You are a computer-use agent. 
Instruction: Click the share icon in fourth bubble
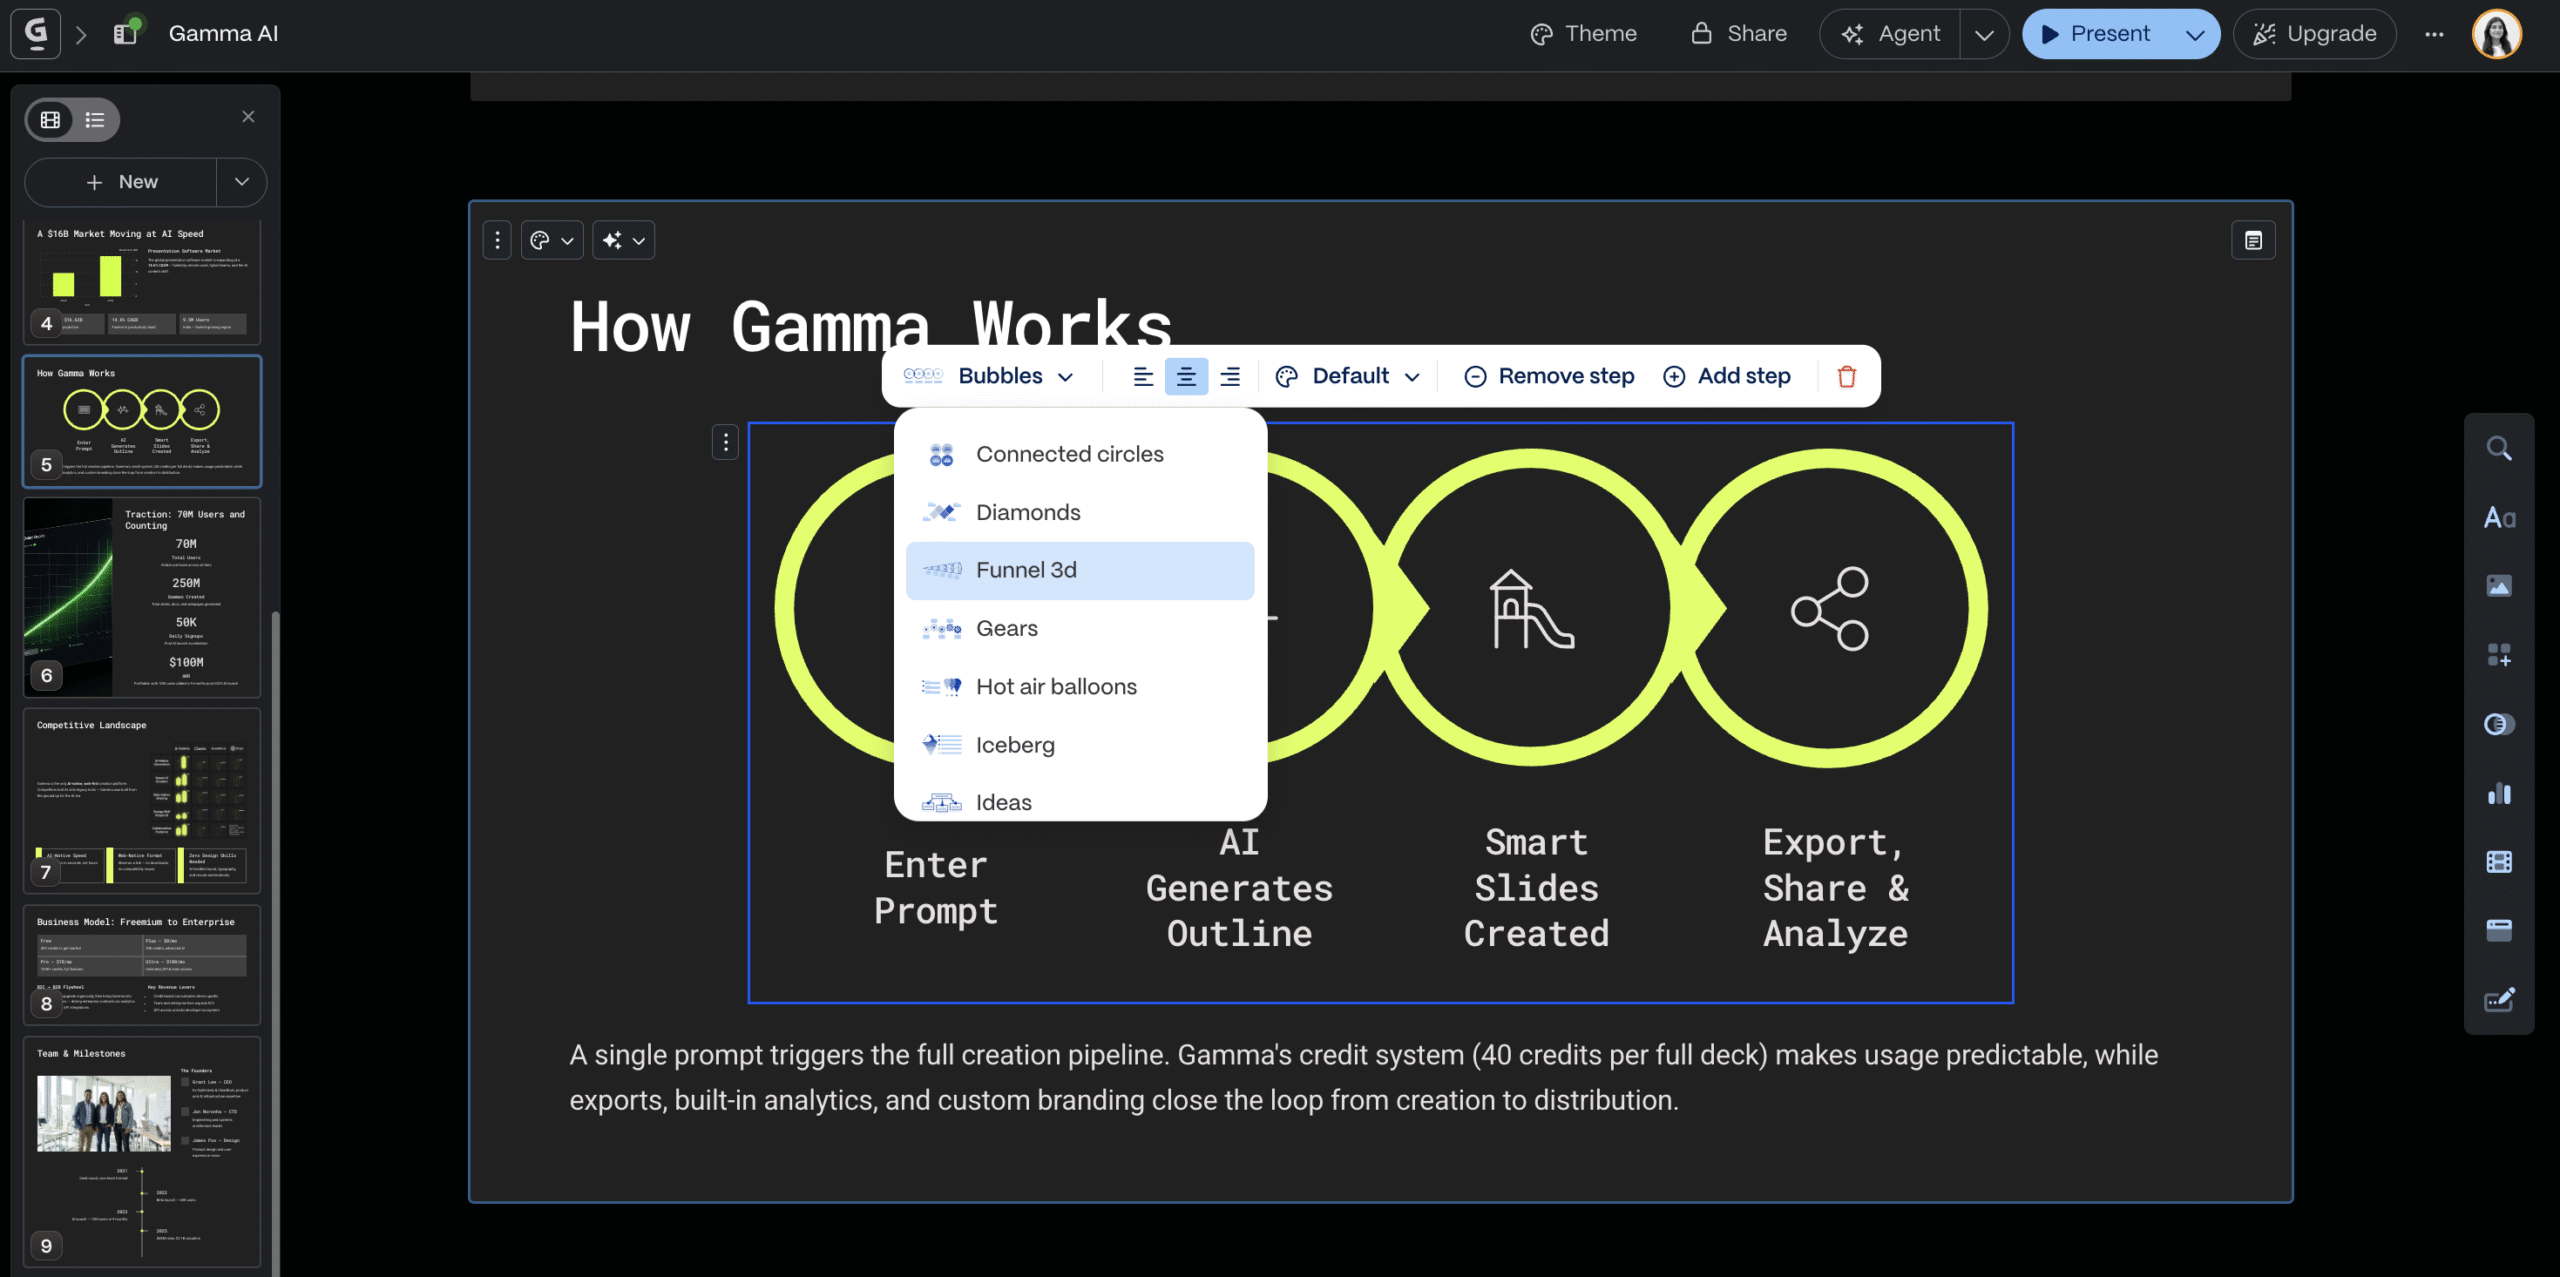1830,608
